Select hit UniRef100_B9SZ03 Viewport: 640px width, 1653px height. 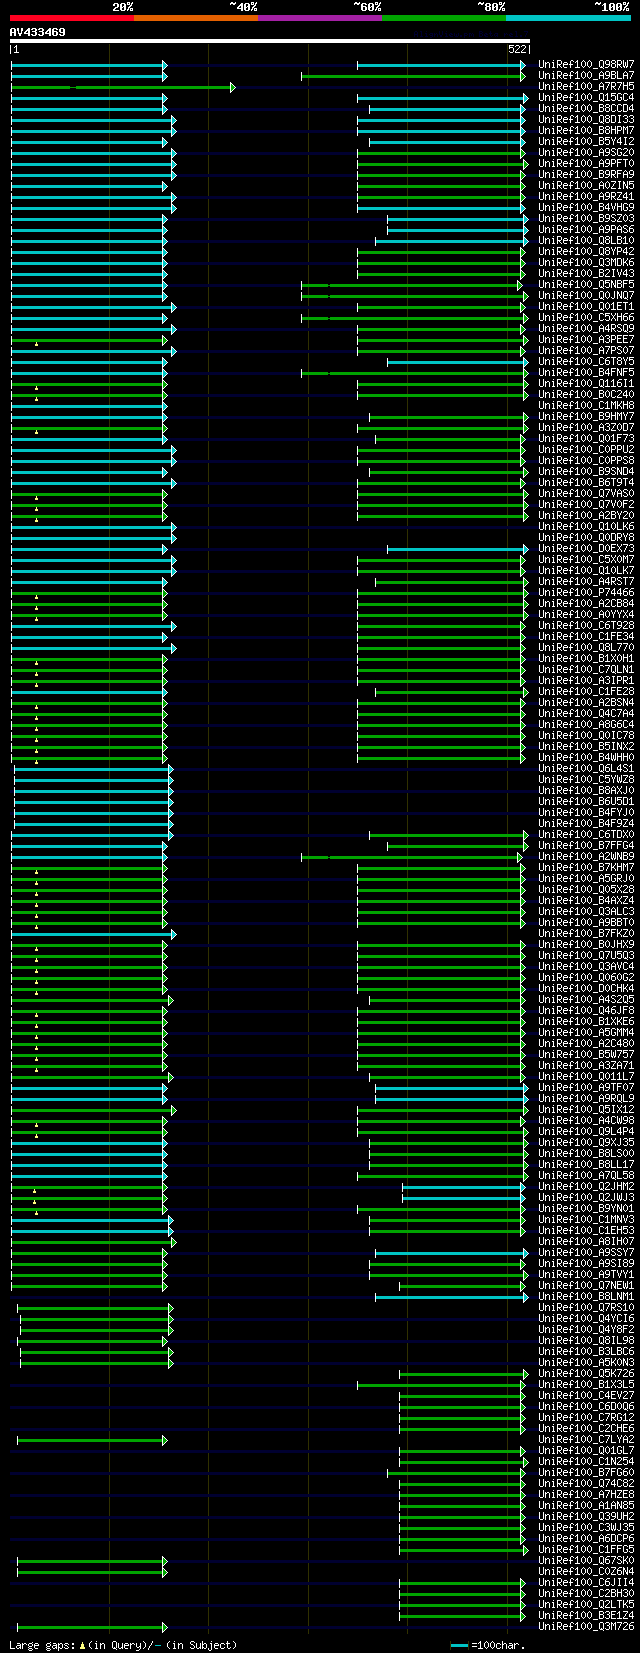[586, 218]
